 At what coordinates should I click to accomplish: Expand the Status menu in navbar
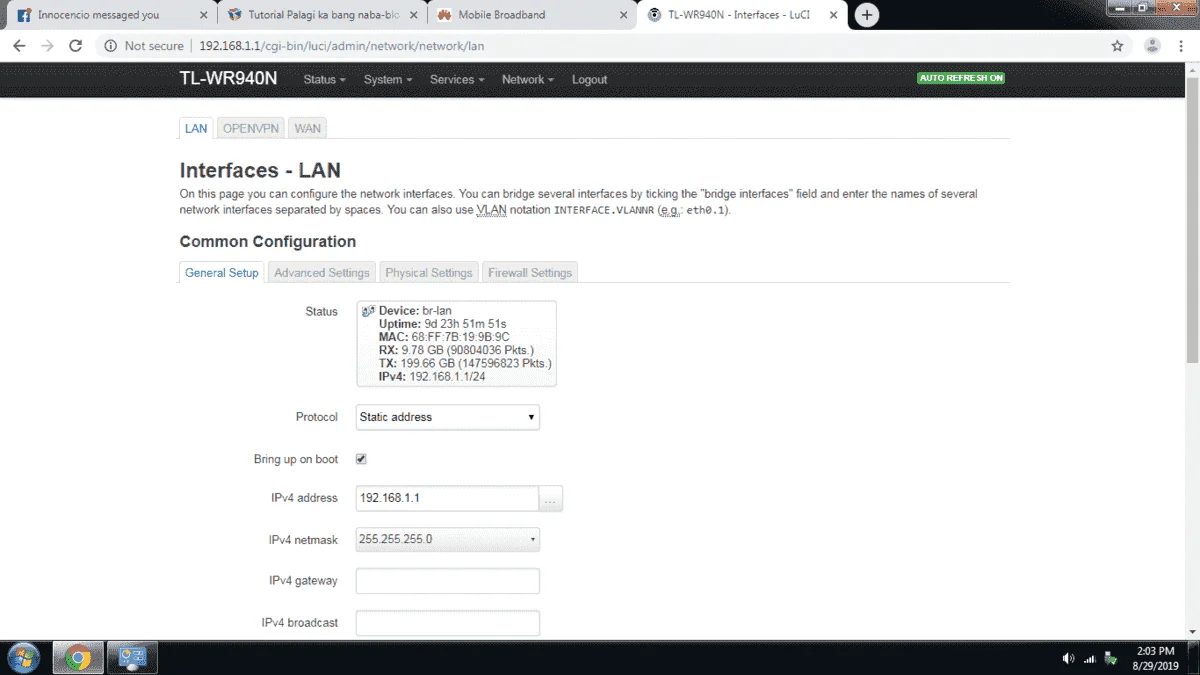pos(324,79)
